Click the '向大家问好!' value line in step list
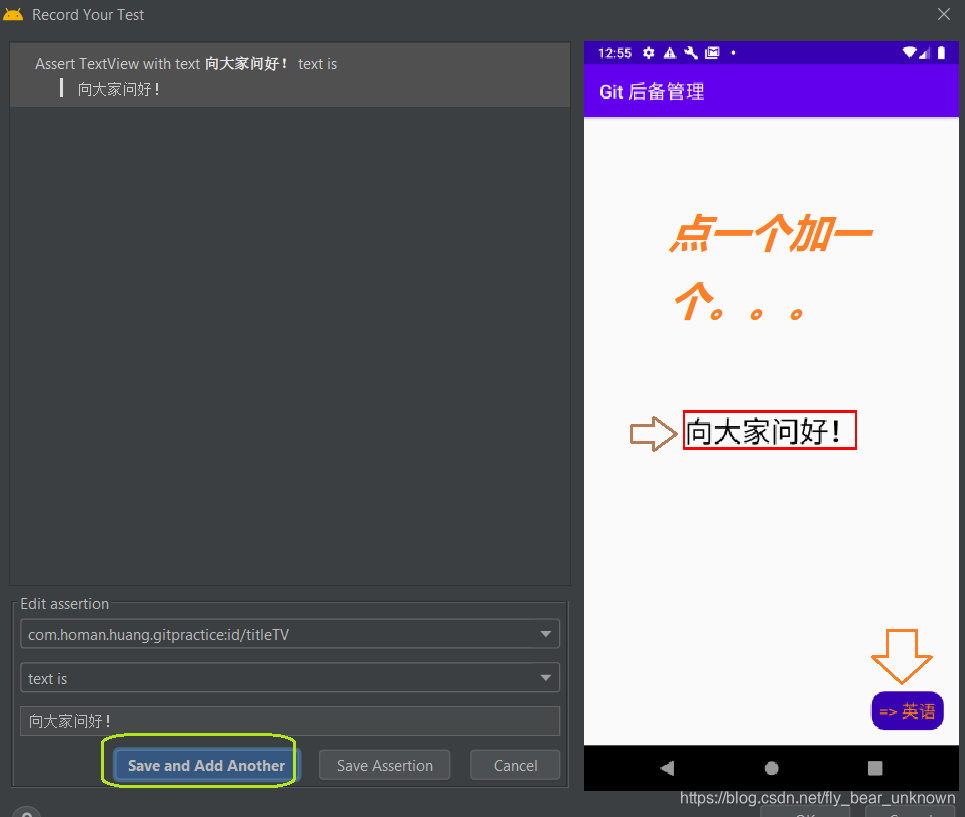 (x=119, y=89)
